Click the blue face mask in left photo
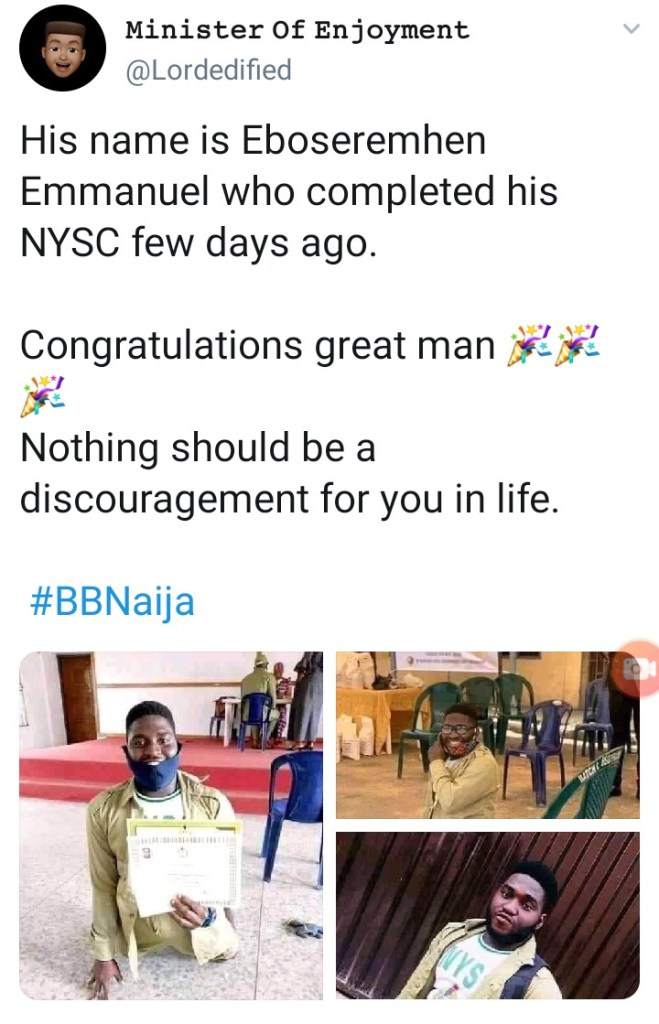Image resolution: width=659 pixels, height=1024 pixels. [152, 770]
